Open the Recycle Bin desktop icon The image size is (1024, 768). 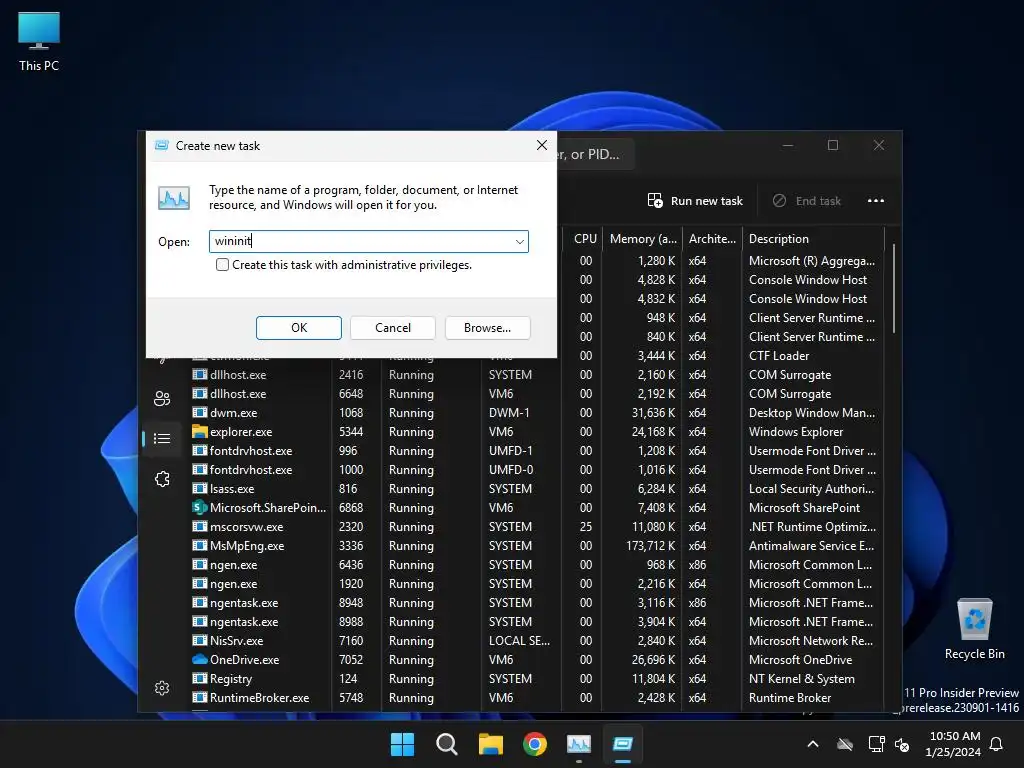click(x=974, y=629)
